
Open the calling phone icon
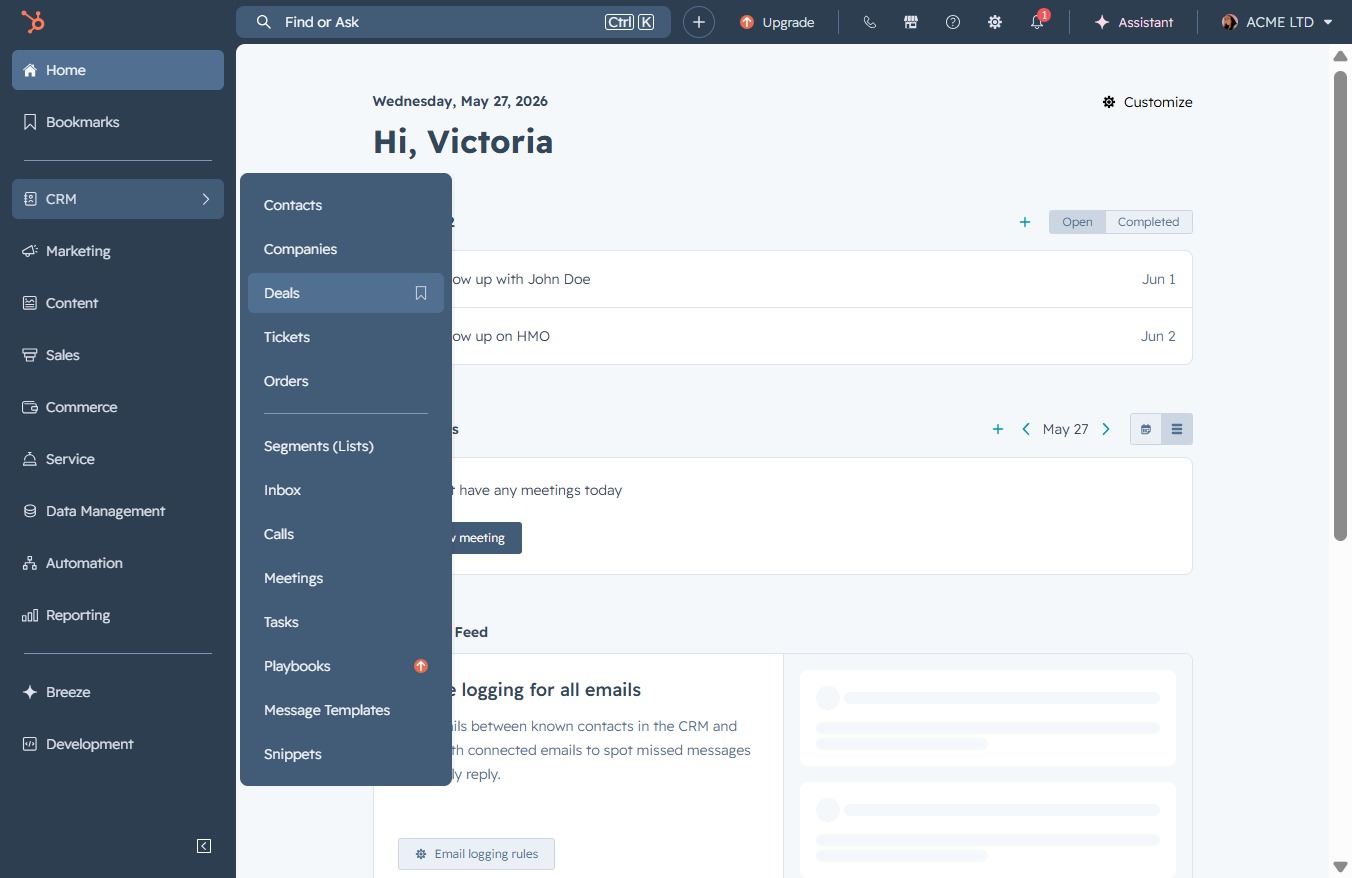coord(869,22)
